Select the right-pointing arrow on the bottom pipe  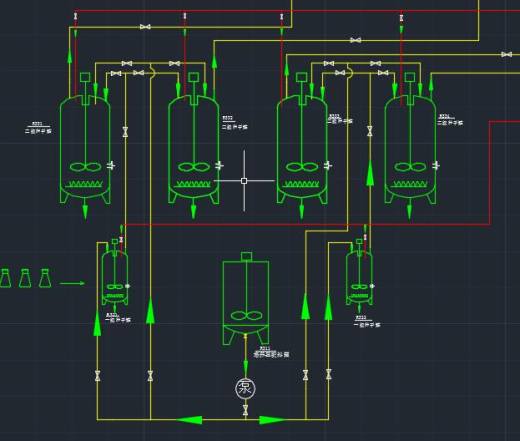coord(272,420)
